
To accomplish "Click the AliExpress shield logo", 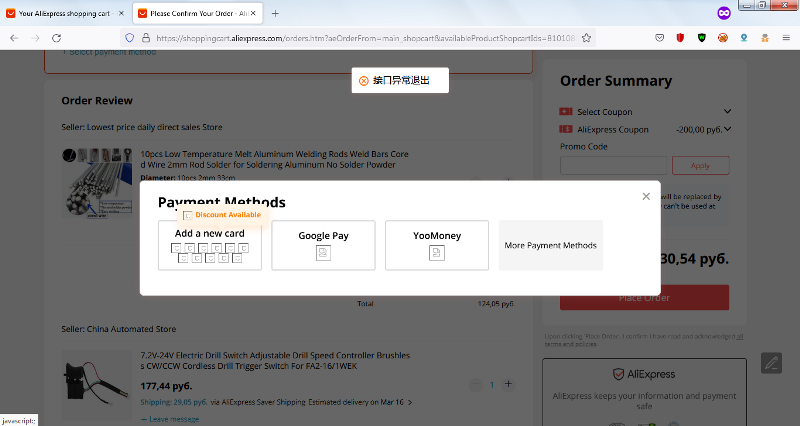I will pyautogui.click(x=618, y=374).
